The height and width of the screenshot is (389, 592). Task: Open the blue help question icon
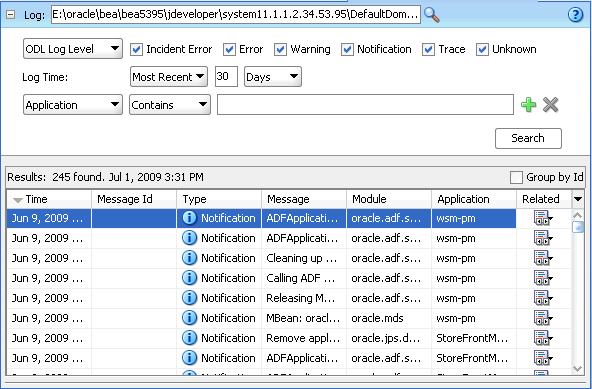pyautogui.click(x=575, y=15)
